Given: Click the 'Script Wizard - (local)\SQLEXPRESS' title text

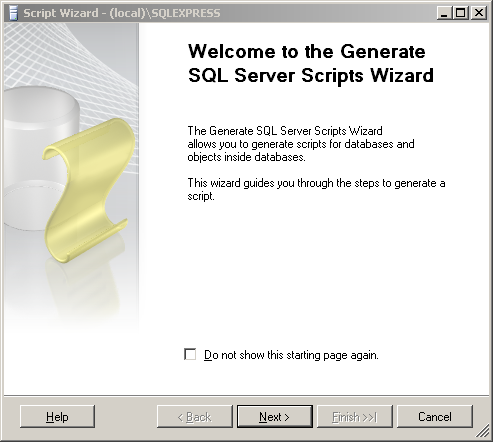Looking at the screenshot, I should pos(122,13).
